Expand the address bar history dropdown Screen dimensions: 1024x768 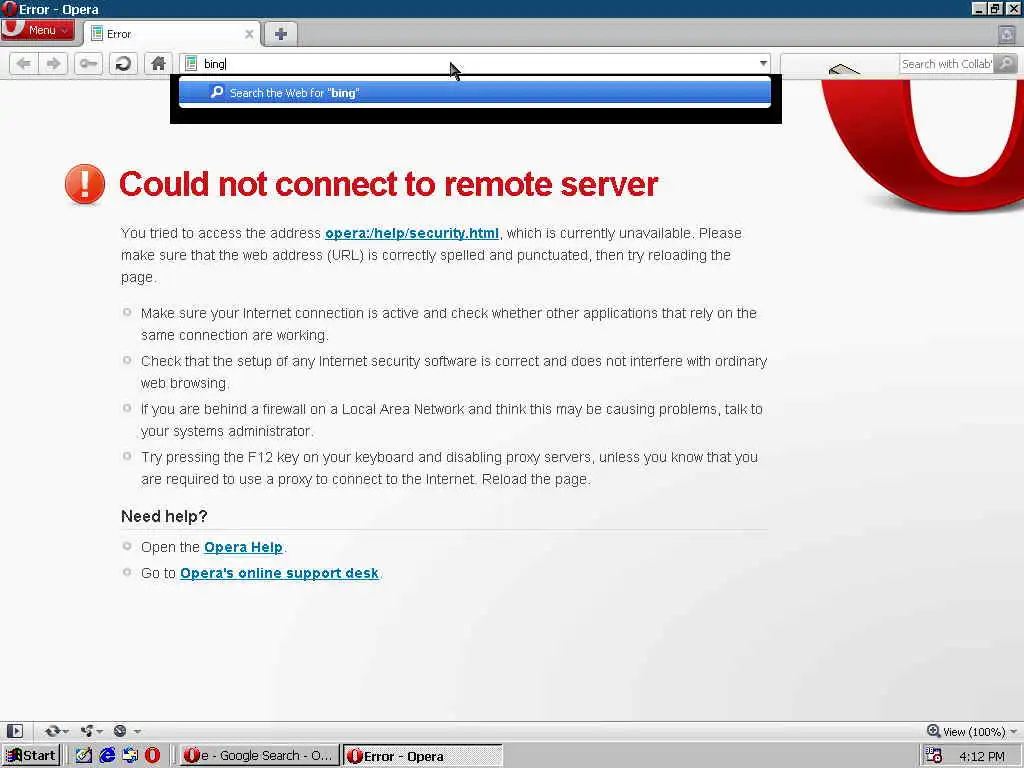pyautogui.click(x=763, y=63)
